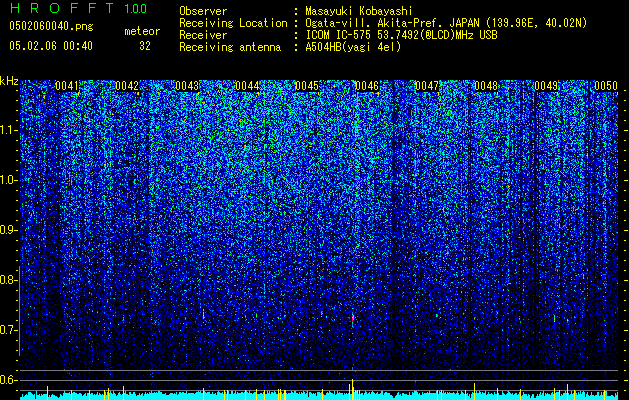Click the 0049 time marker
The image size is (629, 400).
[x=546, y=86]
